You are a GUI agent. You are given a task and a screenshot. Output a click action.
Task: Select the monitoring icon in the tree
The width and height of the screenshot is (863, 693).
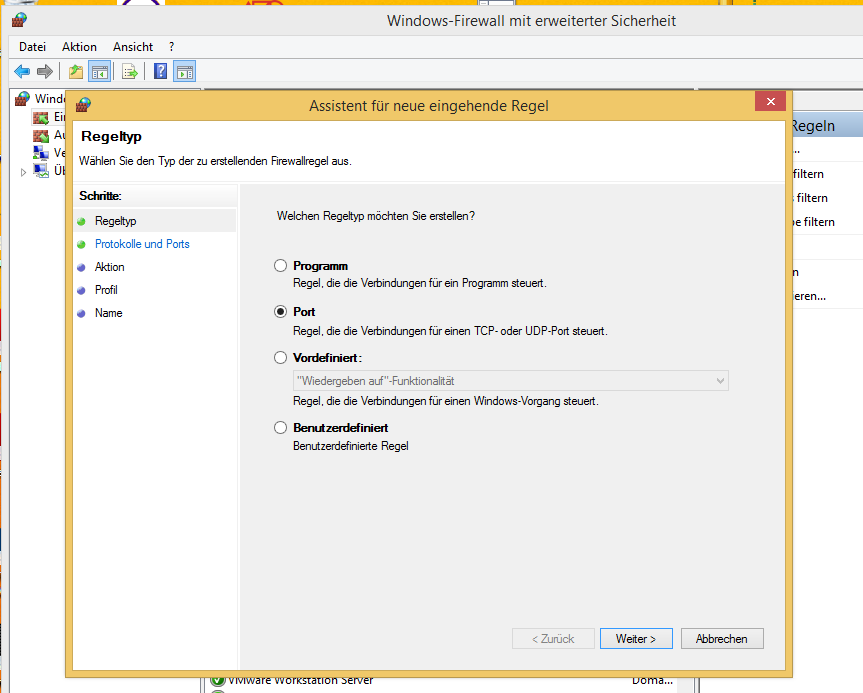click(41, 171)
